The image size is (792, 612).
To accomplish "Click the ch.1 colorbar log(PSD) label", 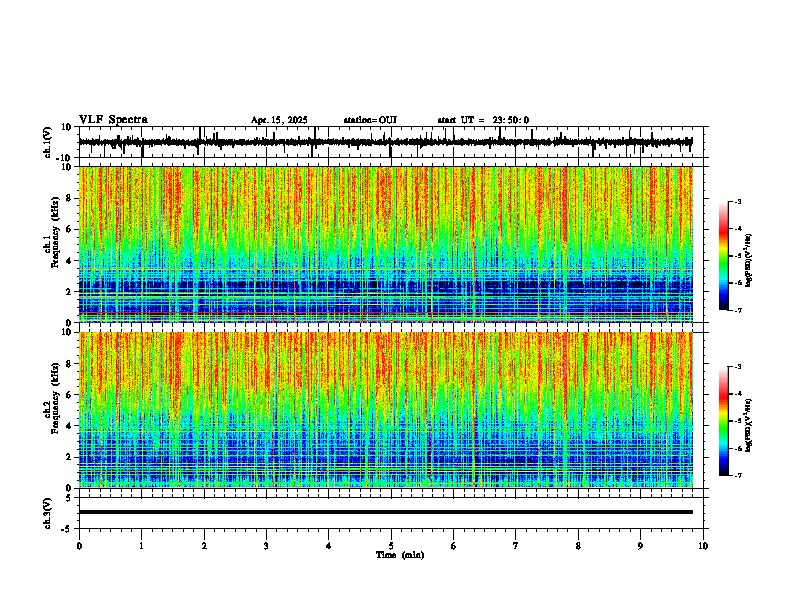I will point(749,260).
